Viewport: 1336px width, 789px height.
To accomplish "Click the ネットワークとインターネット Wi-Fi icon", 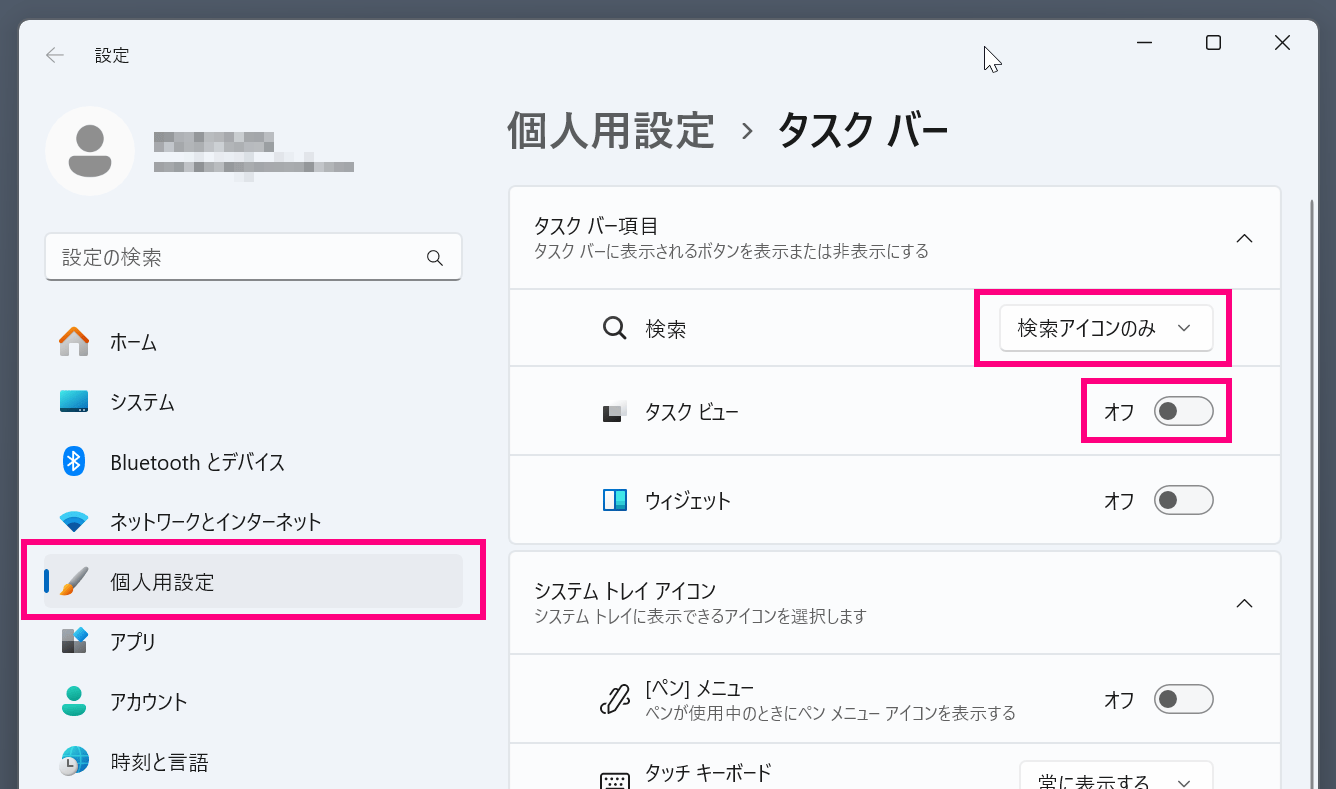I will point(74,522).
